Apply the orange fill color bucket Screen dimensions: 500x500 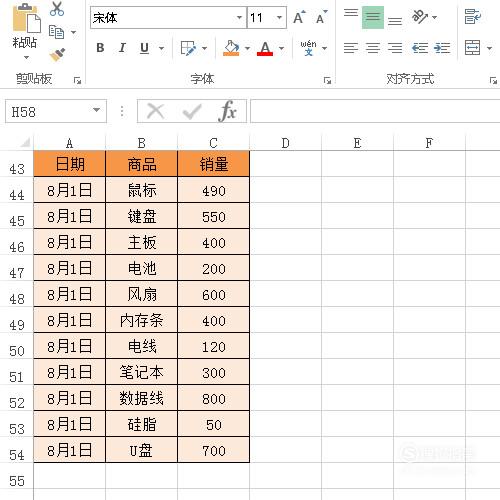click(231, 48)
